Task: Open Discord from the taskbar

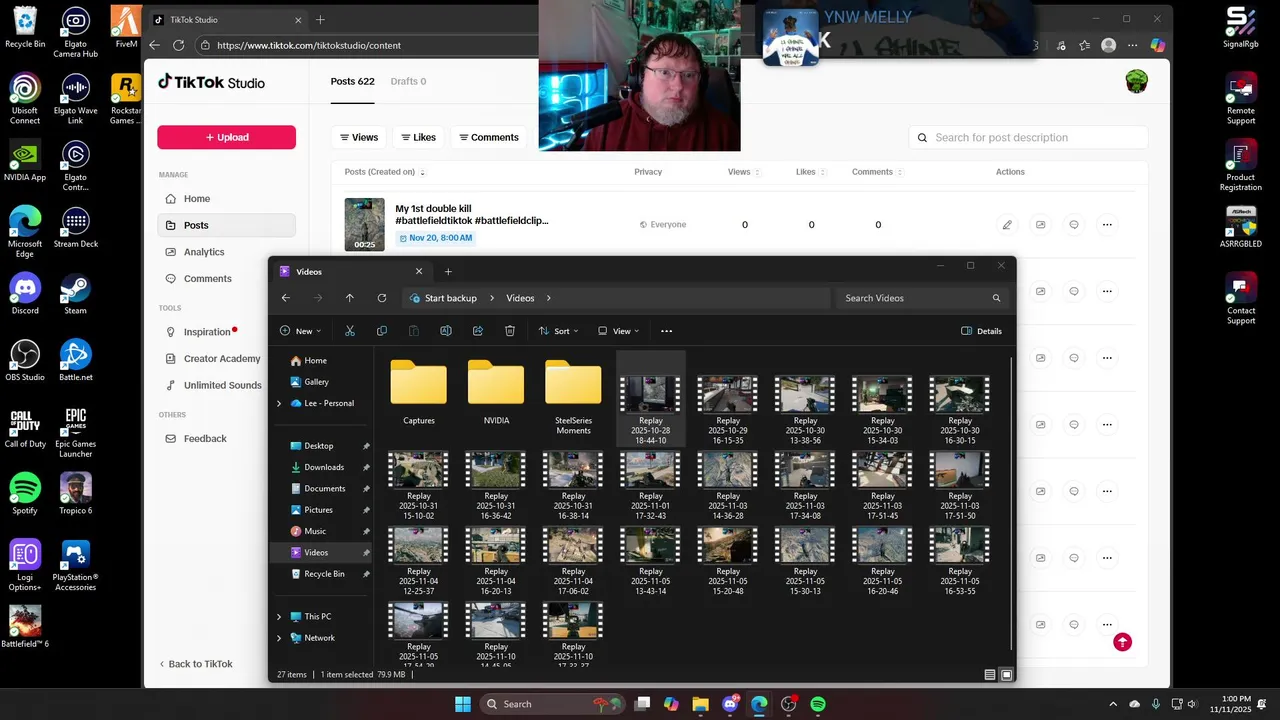Action: click(730, 704)
